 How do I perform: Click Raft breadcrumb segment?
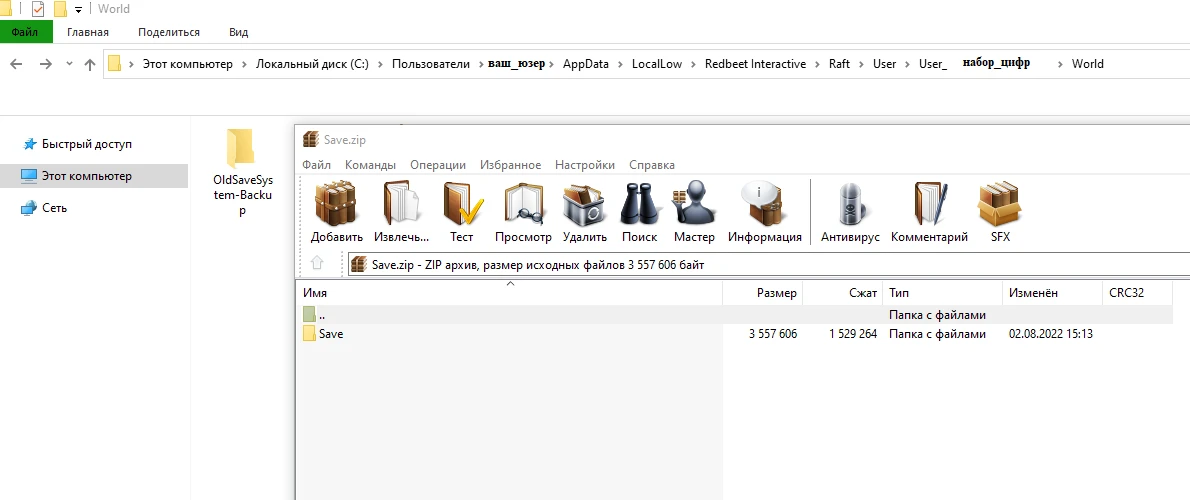tap(839, 64)
